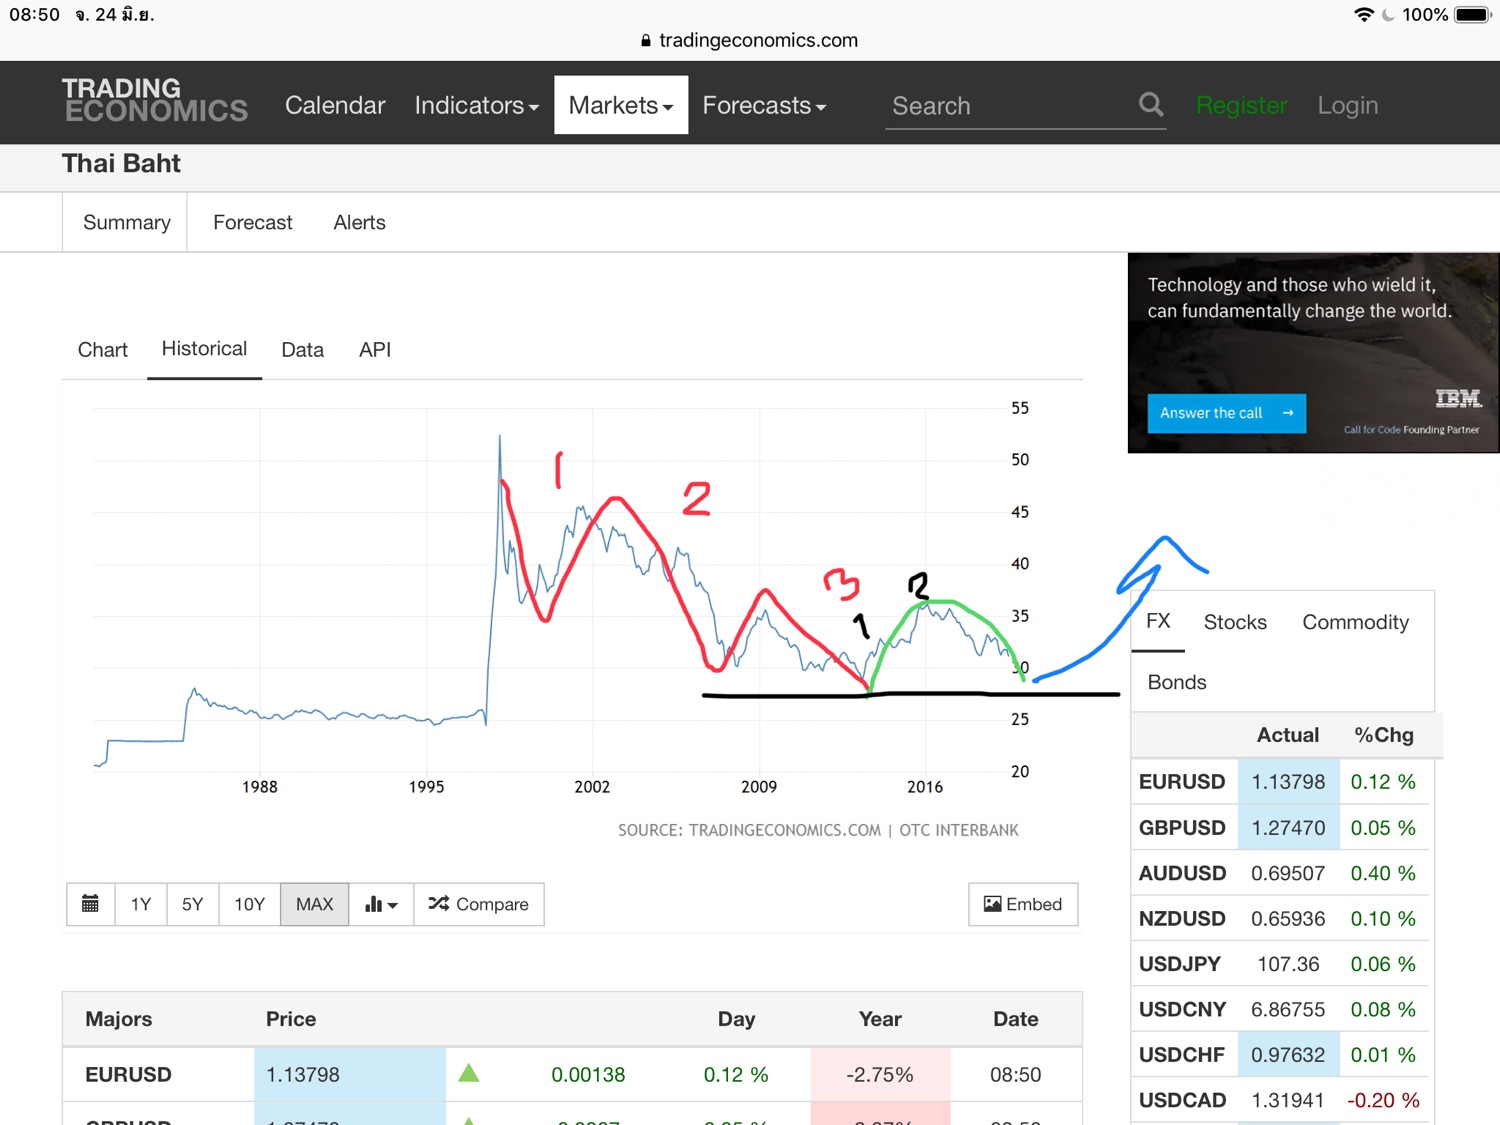The image size is (1500, 1125).
Task: Click the Actual column header
Action: coord(1288,735)
